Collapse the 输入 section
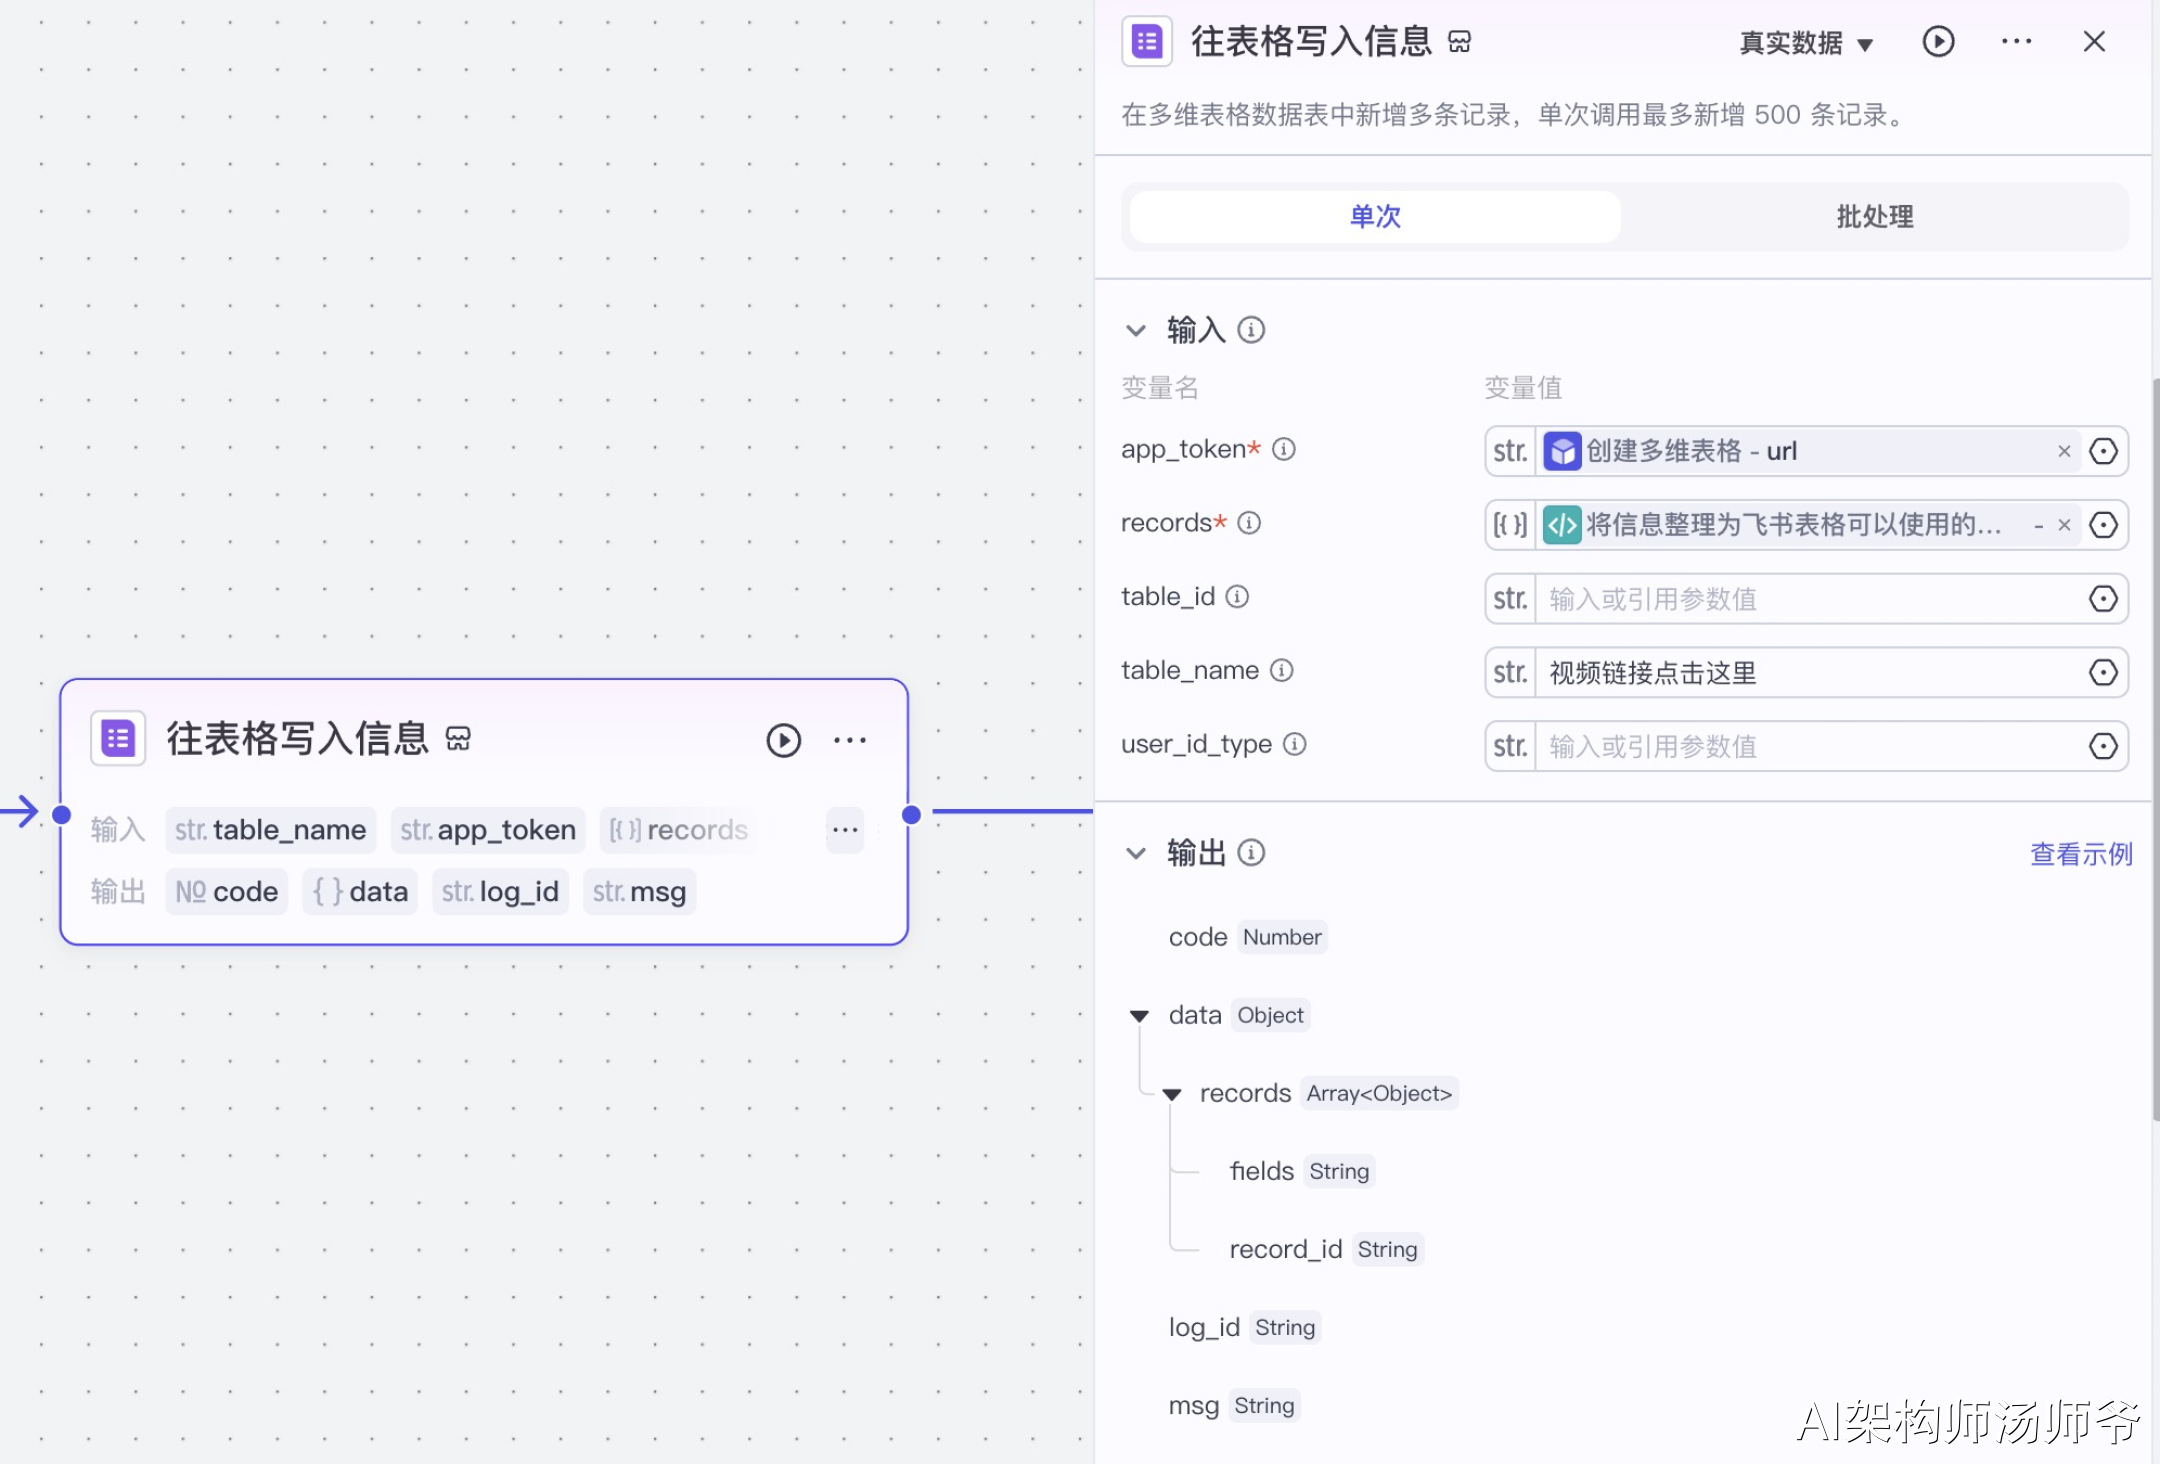 click(1136, 330)
